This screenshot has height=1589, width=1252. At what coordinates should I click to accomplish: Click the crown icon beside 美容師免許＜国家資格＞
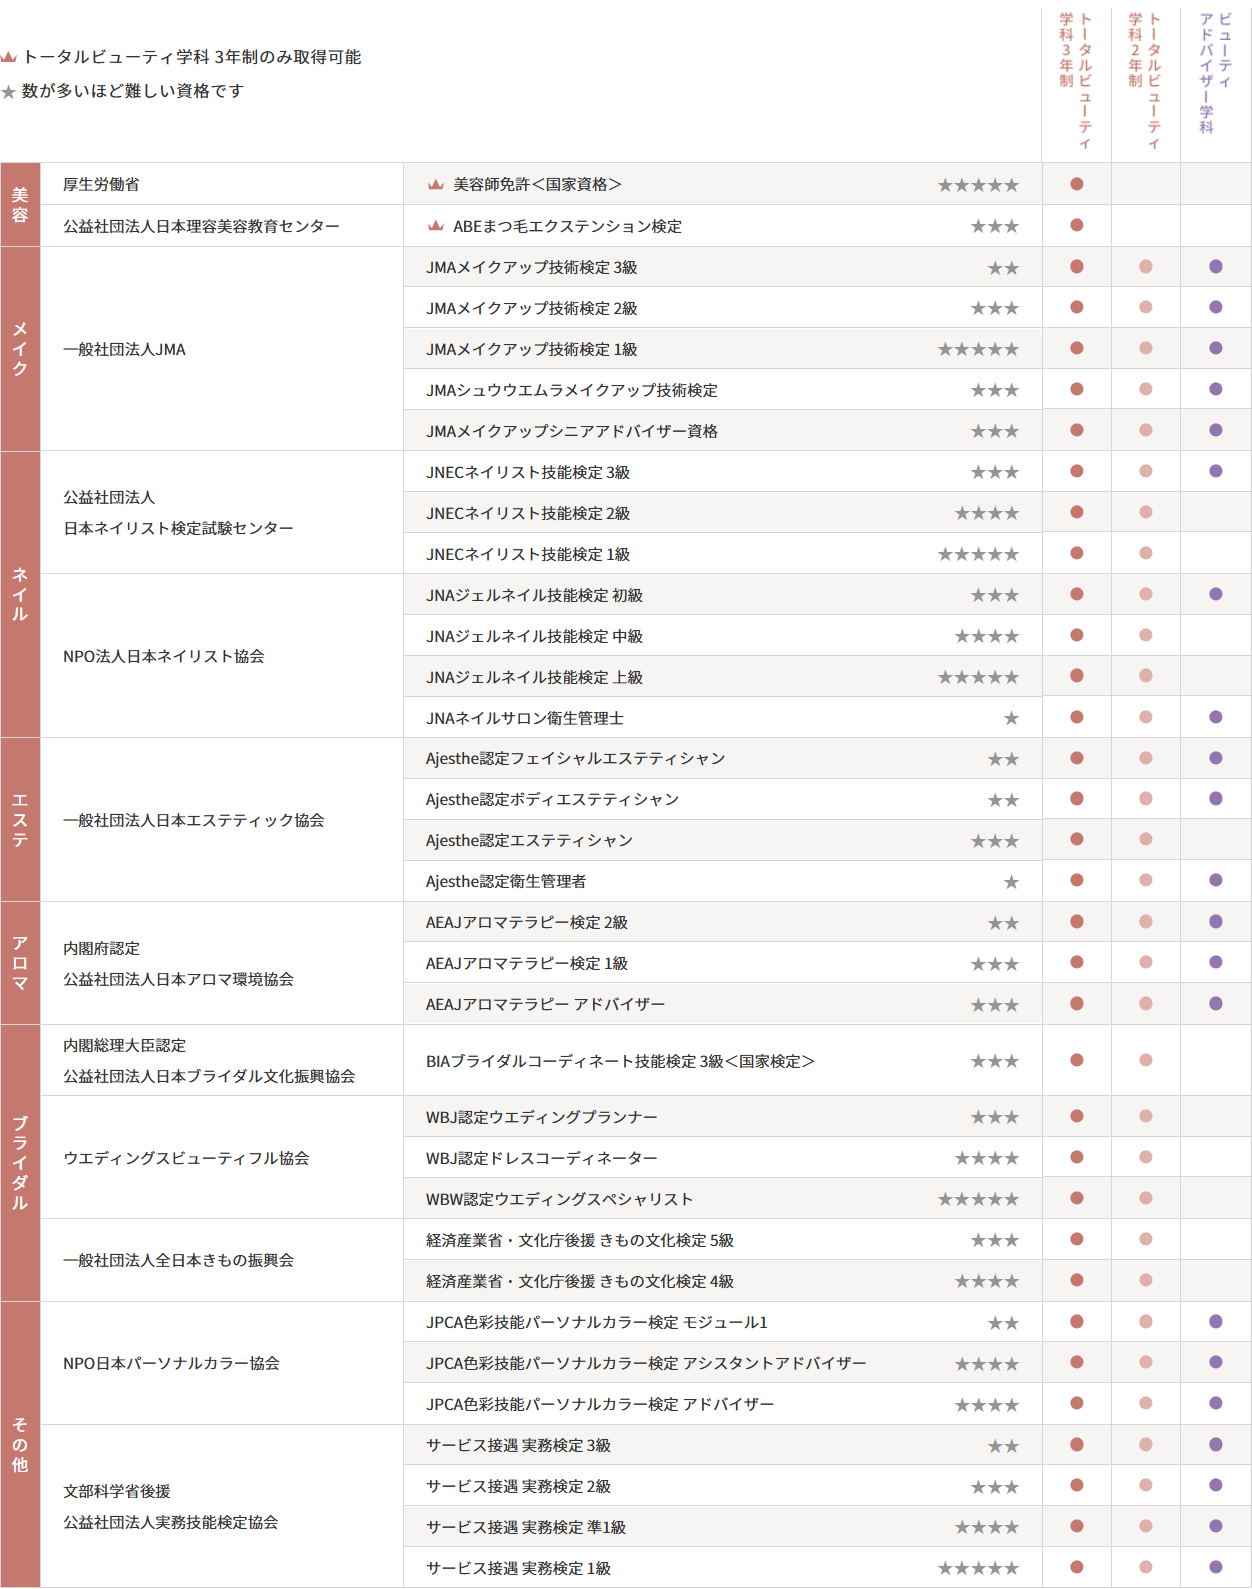click(435, 185)
